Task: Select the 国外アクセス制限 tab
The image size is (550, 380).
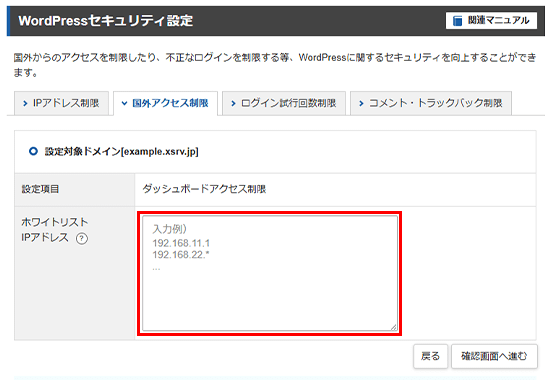Action: 165,103
